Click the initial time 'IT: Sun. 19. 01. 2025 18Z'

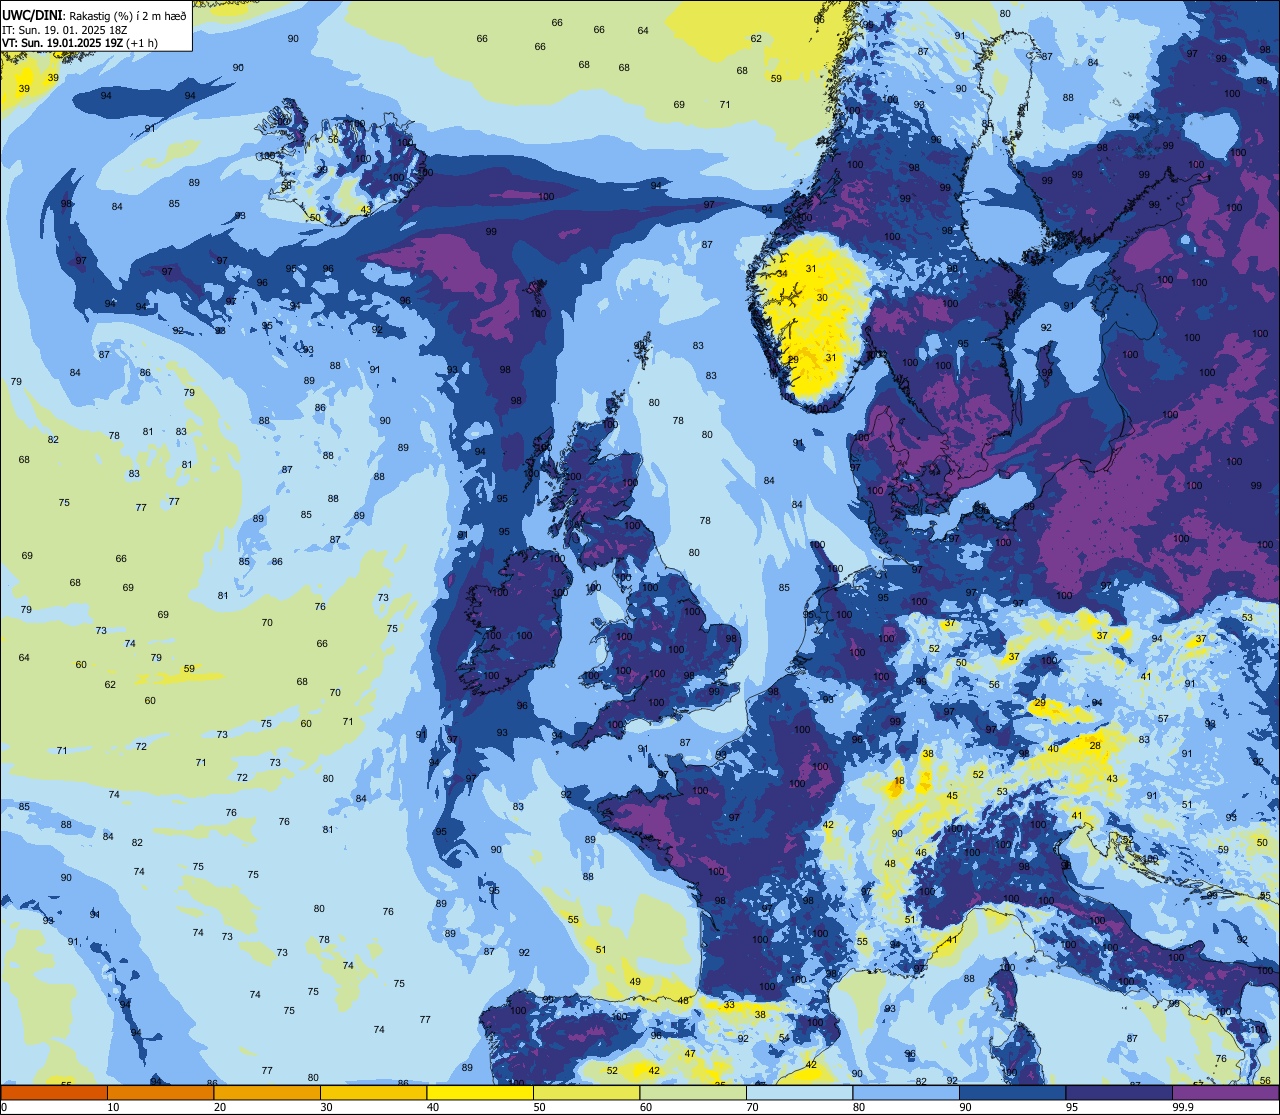click(64, 30)
